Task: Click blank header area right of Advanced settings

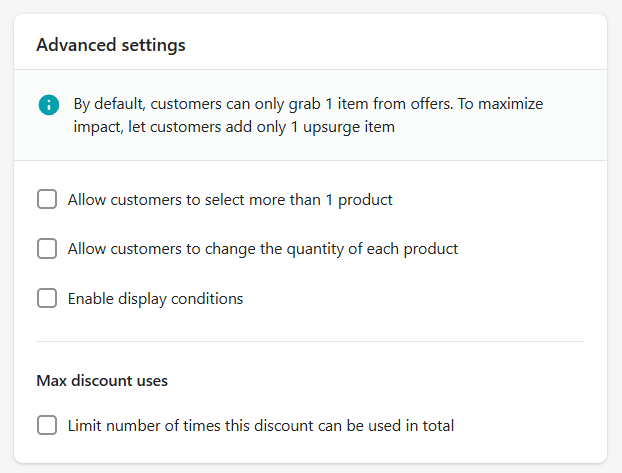Action: click(x=397, y=44)
